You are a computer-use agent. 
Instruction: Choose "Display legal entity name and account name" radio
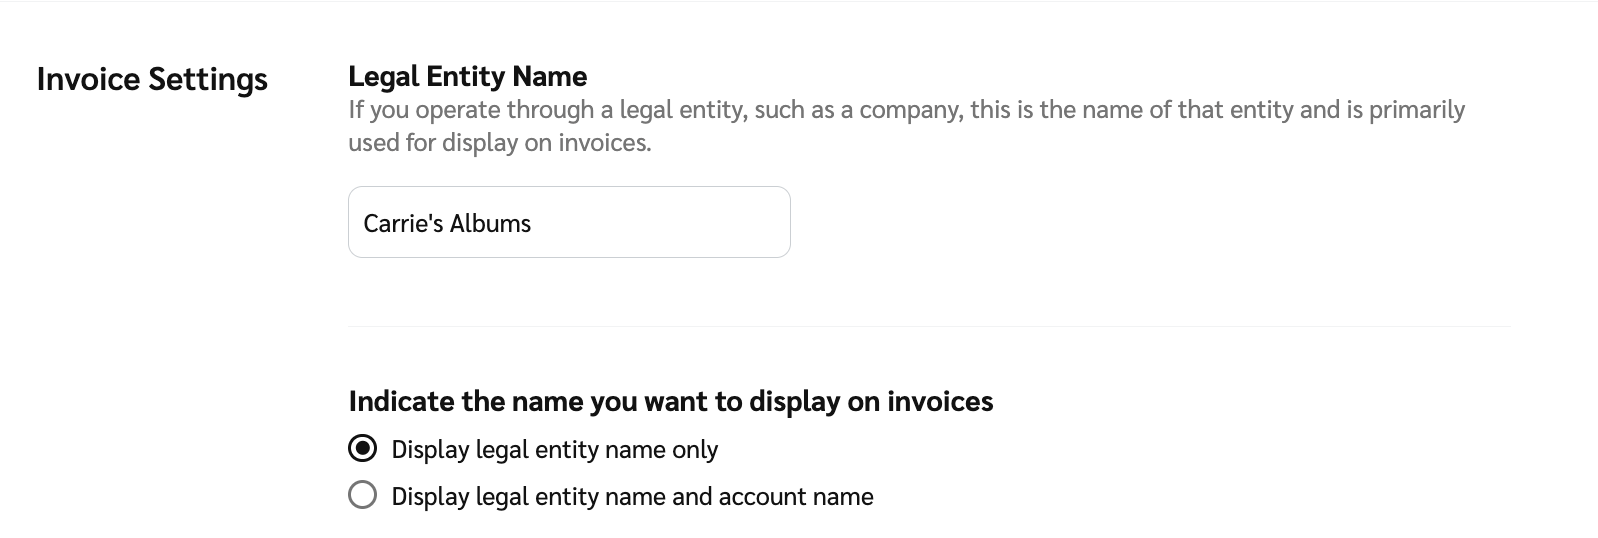(x=362, y=495)
